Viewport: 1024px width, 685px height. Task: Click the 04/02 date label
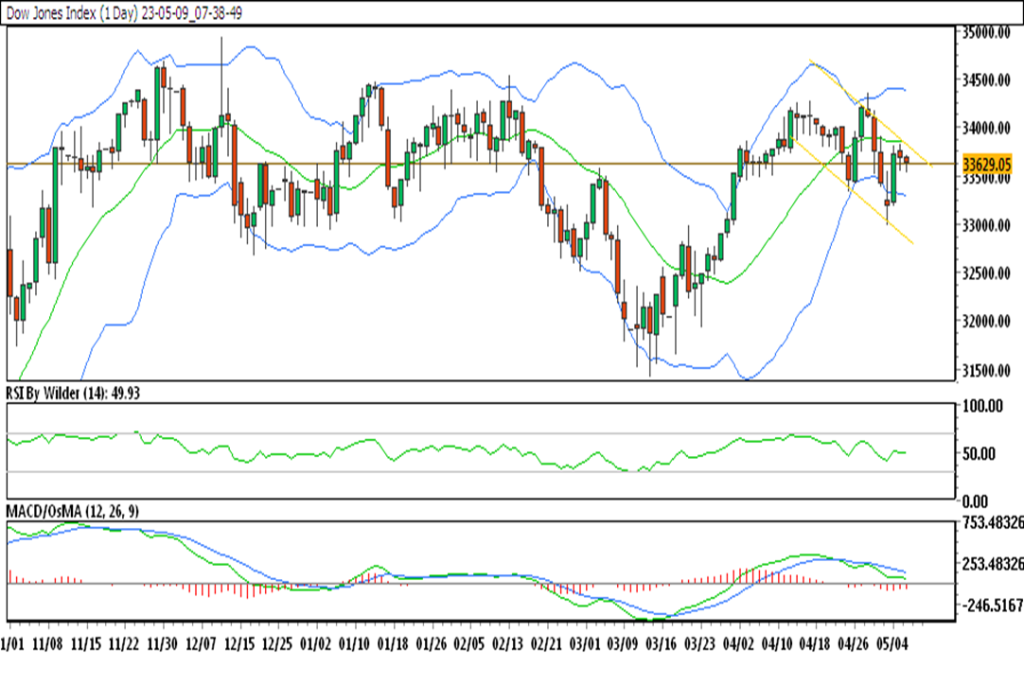click(x=738, y=645)
